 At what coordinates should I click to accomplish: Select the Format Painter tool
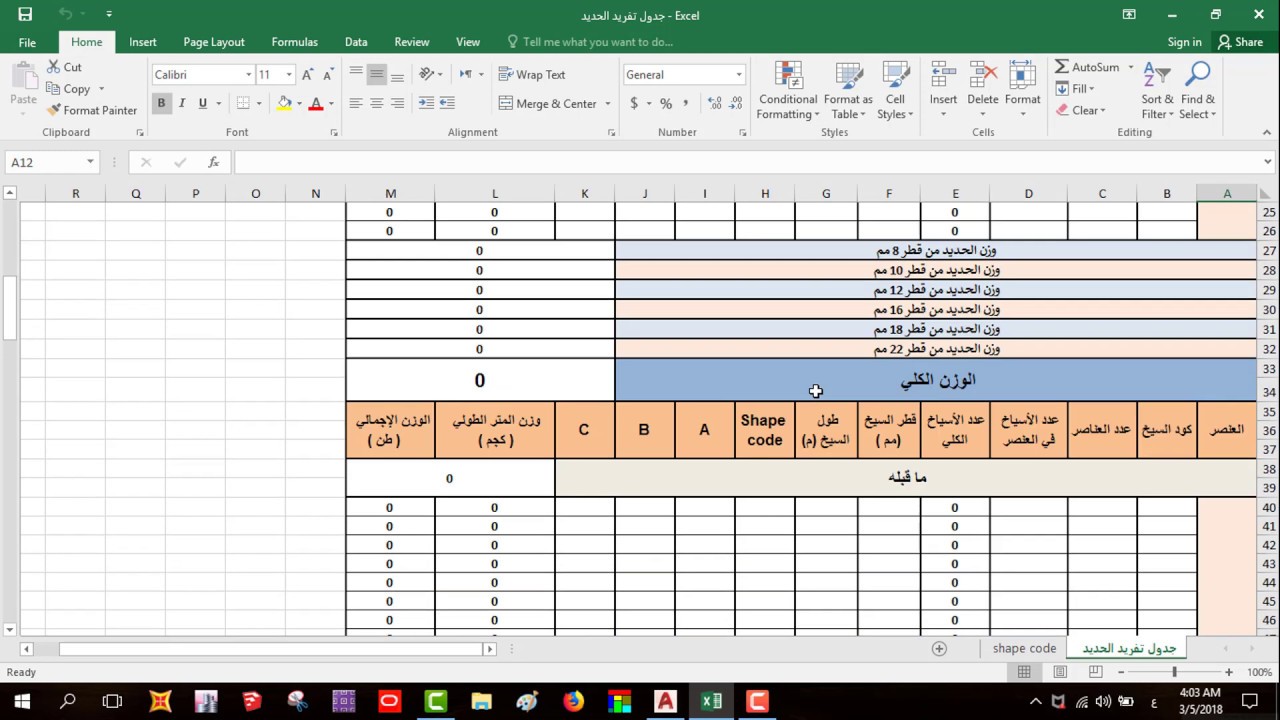click(92, 110)
